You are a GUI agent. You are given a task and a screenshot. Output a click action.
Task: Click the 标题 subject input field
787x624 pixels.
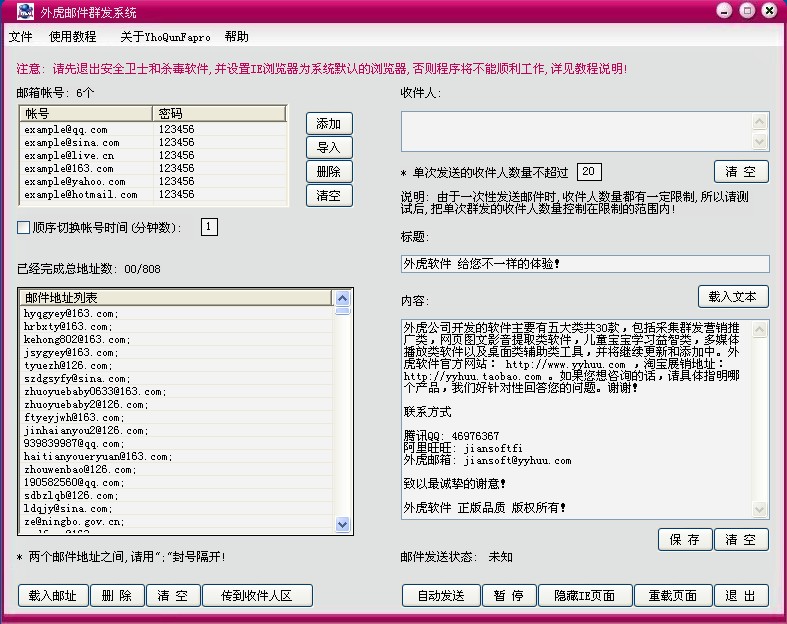(585, 264)
